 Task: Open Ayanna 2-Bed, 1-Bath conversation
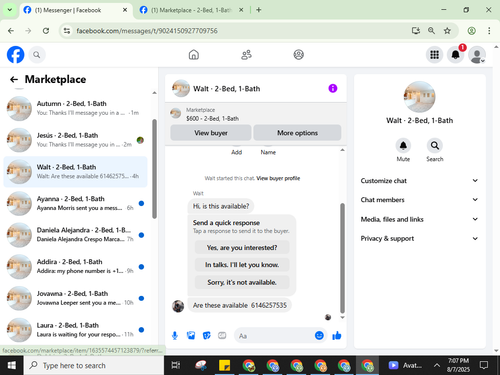(75, 203)
